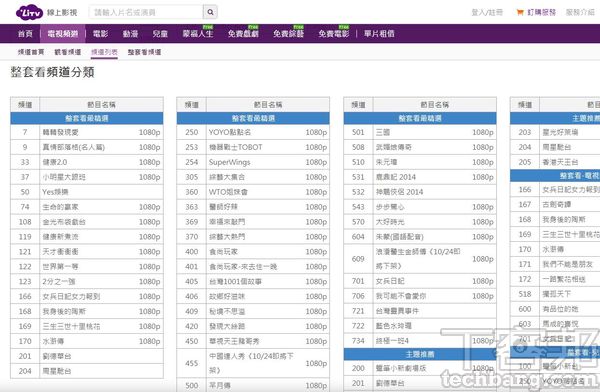
Task: Click channel 518 獨孤天下 entry
Action: (x=555, y=294)
